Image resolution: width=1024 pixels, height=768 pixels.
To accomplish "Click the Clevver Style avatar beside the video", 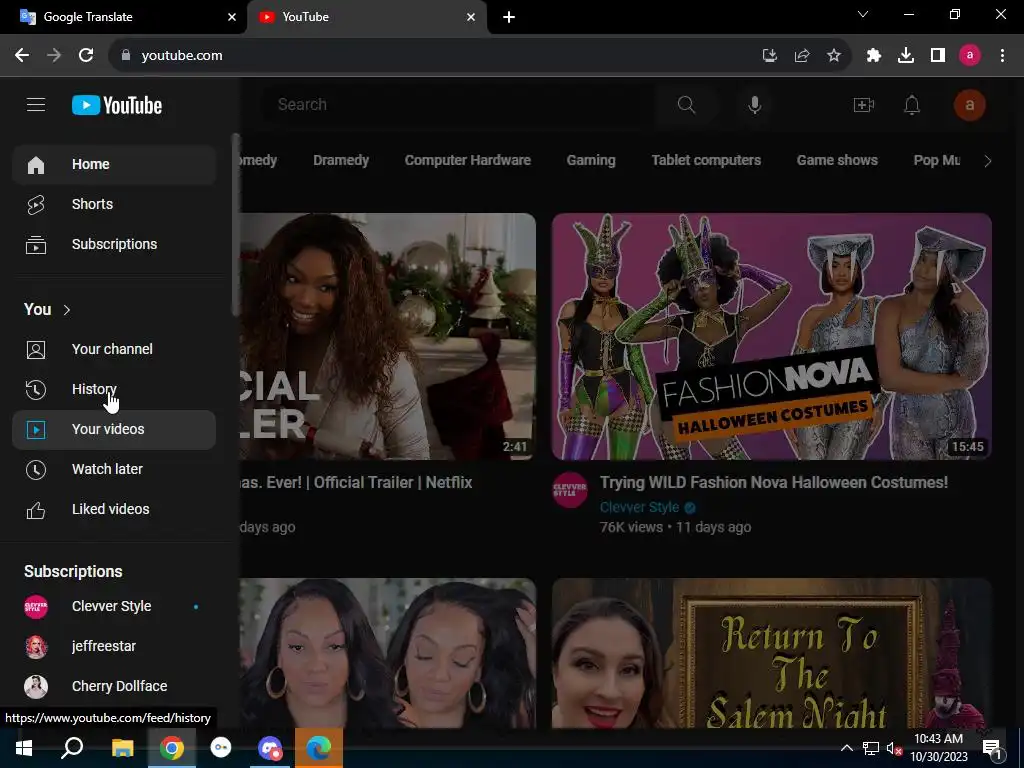I will pos(570,490).
